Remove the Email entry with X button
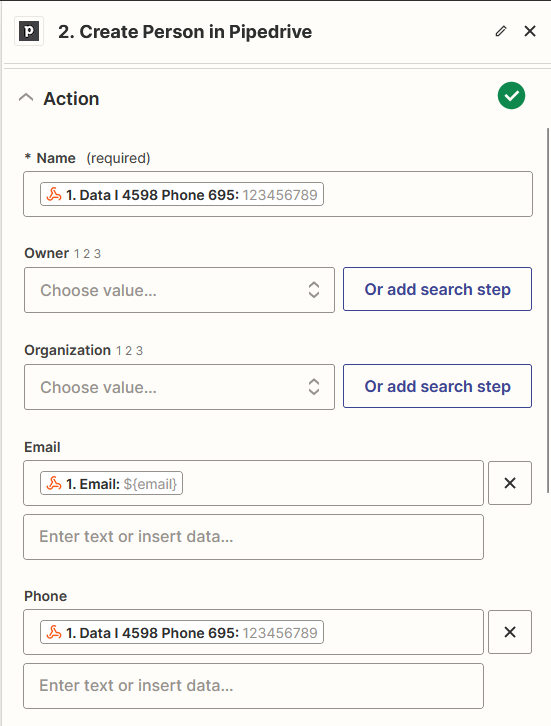551x726 pixels. pyautogui.click(x=510, y=483)
